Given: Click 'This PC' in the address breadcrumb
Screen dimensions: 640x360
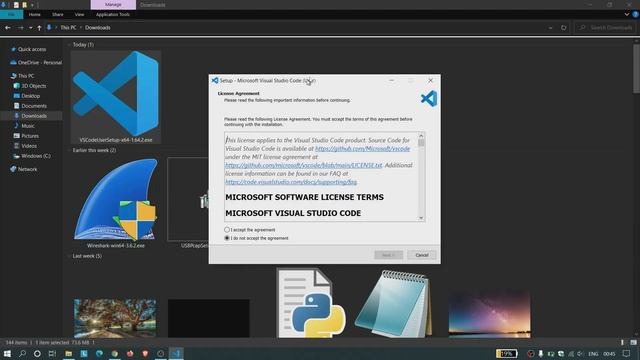Looking at the screenshot, I should pos(68,28).
